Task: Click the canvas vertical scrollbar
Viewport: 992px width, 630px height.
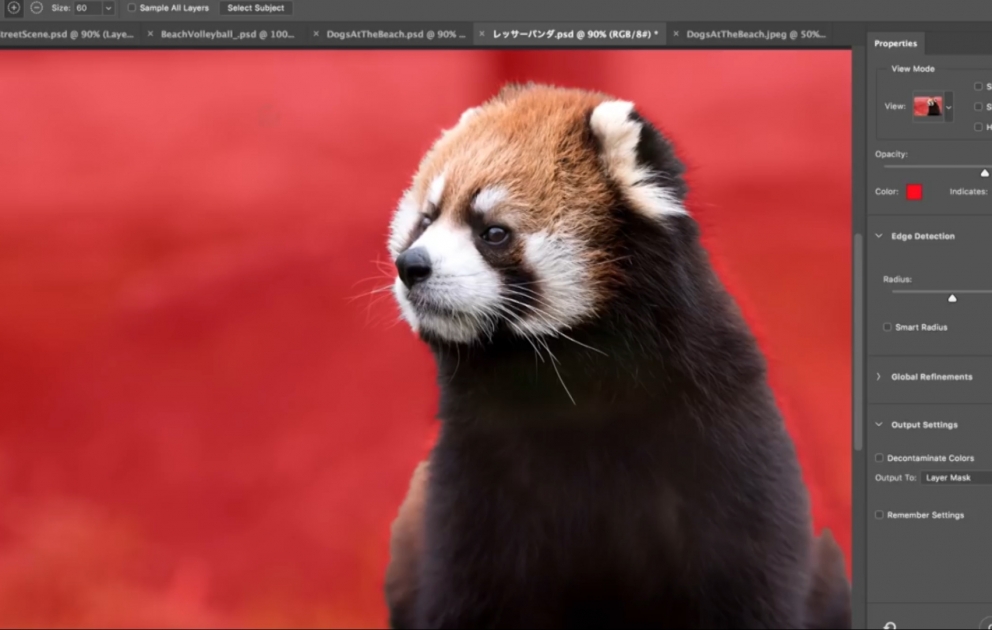Action: [x=859, y=342]
